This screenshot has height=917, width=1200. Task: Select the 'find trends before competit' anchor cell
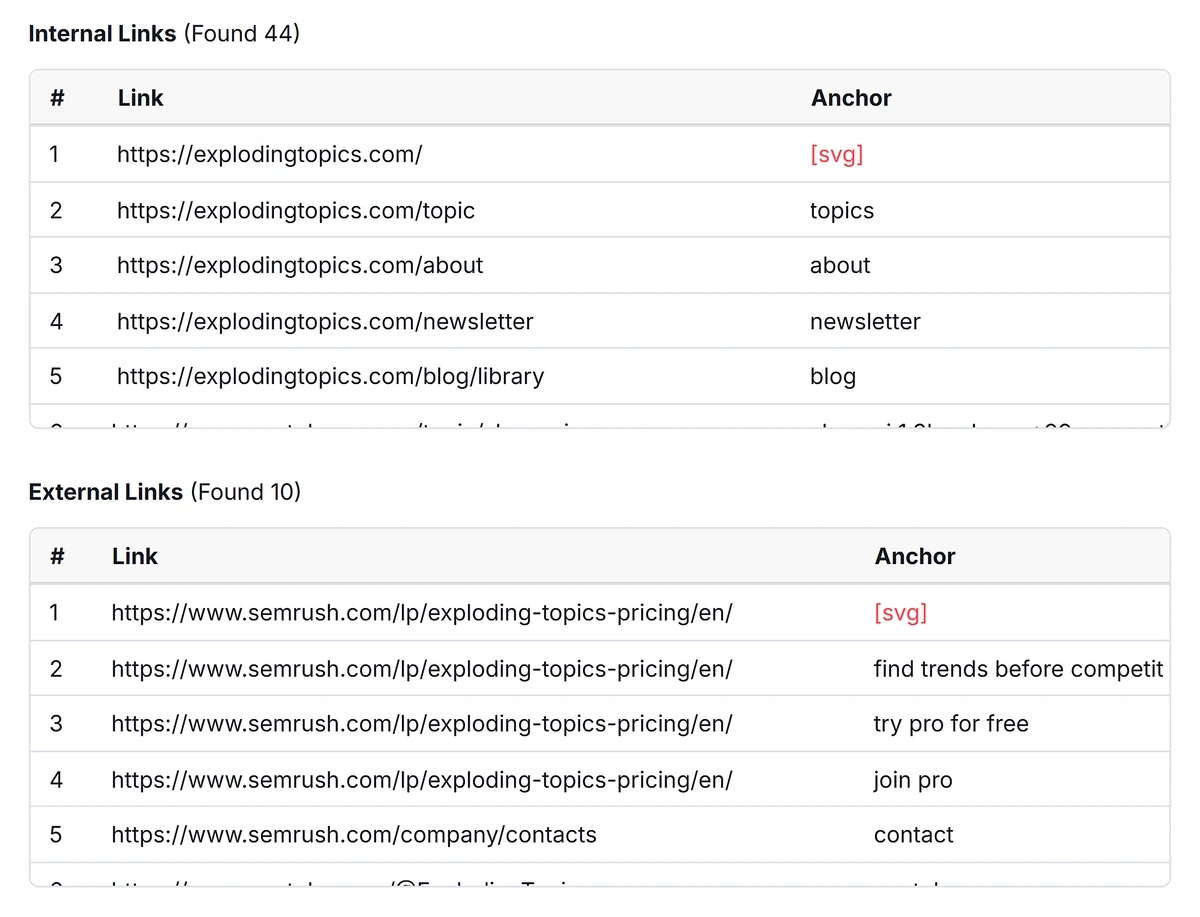pyautogui.click(x=1019, y=668)
